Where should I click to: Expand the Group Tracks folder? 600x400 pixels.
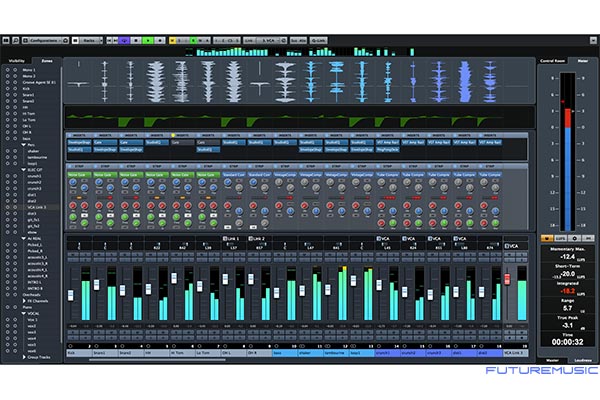(x=24, y=357)
